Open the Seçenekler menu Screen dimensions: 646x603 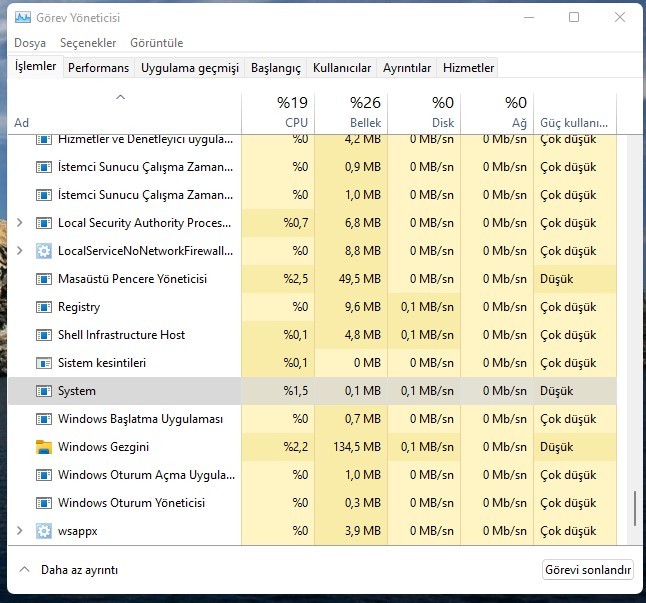click(88, 43)
